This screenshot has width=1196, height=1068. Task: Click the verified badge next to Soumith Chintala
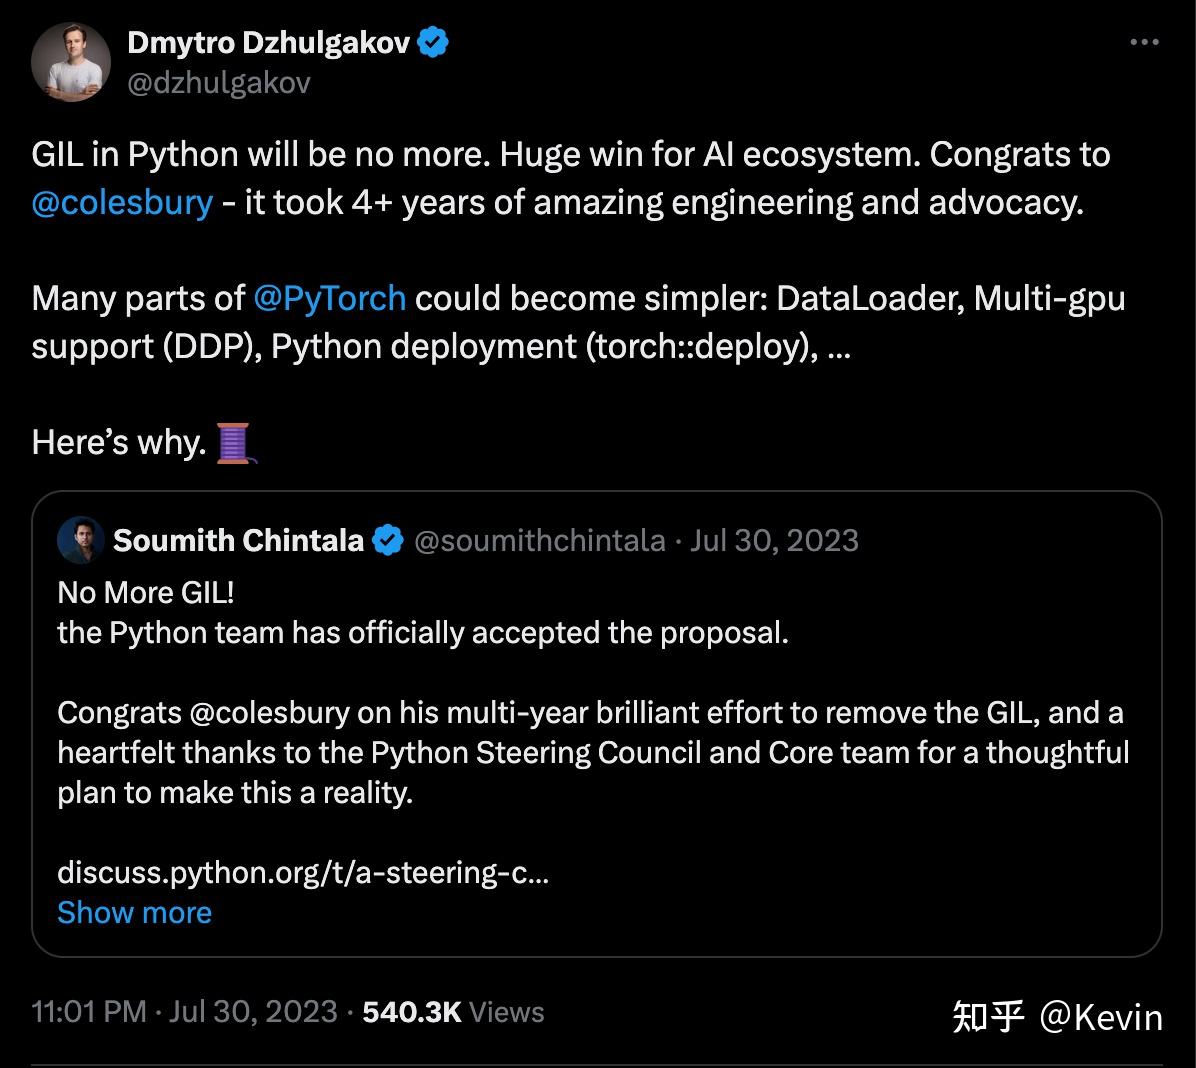coord(388,540)
